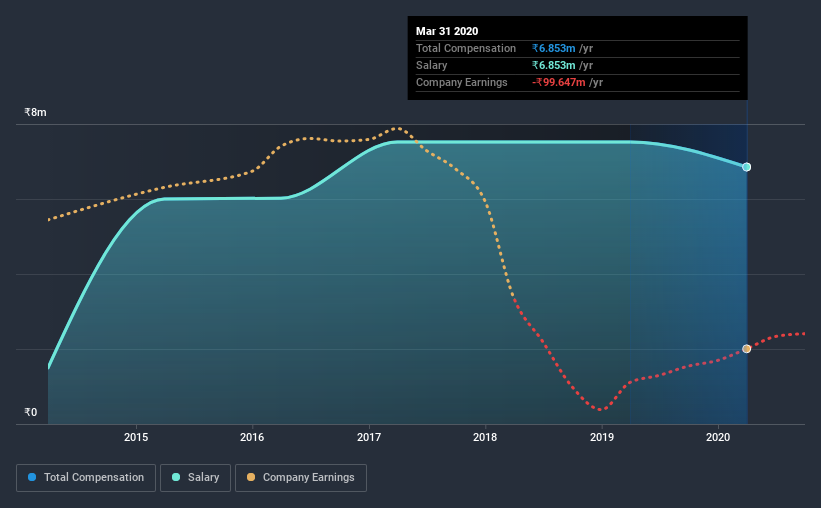Toggle the Total Compensation legend button

coord(86,478)
